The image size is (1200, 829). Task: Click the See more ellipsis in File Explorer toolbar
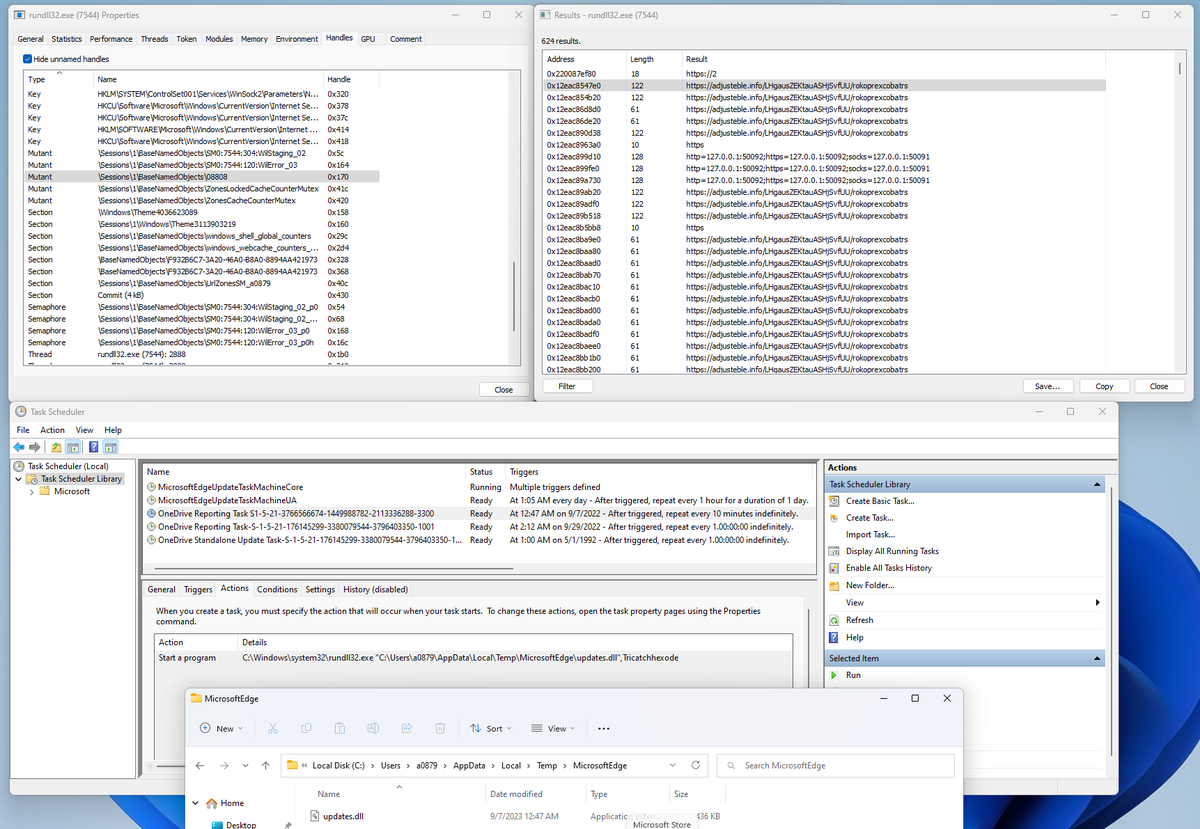click(603, 728)
